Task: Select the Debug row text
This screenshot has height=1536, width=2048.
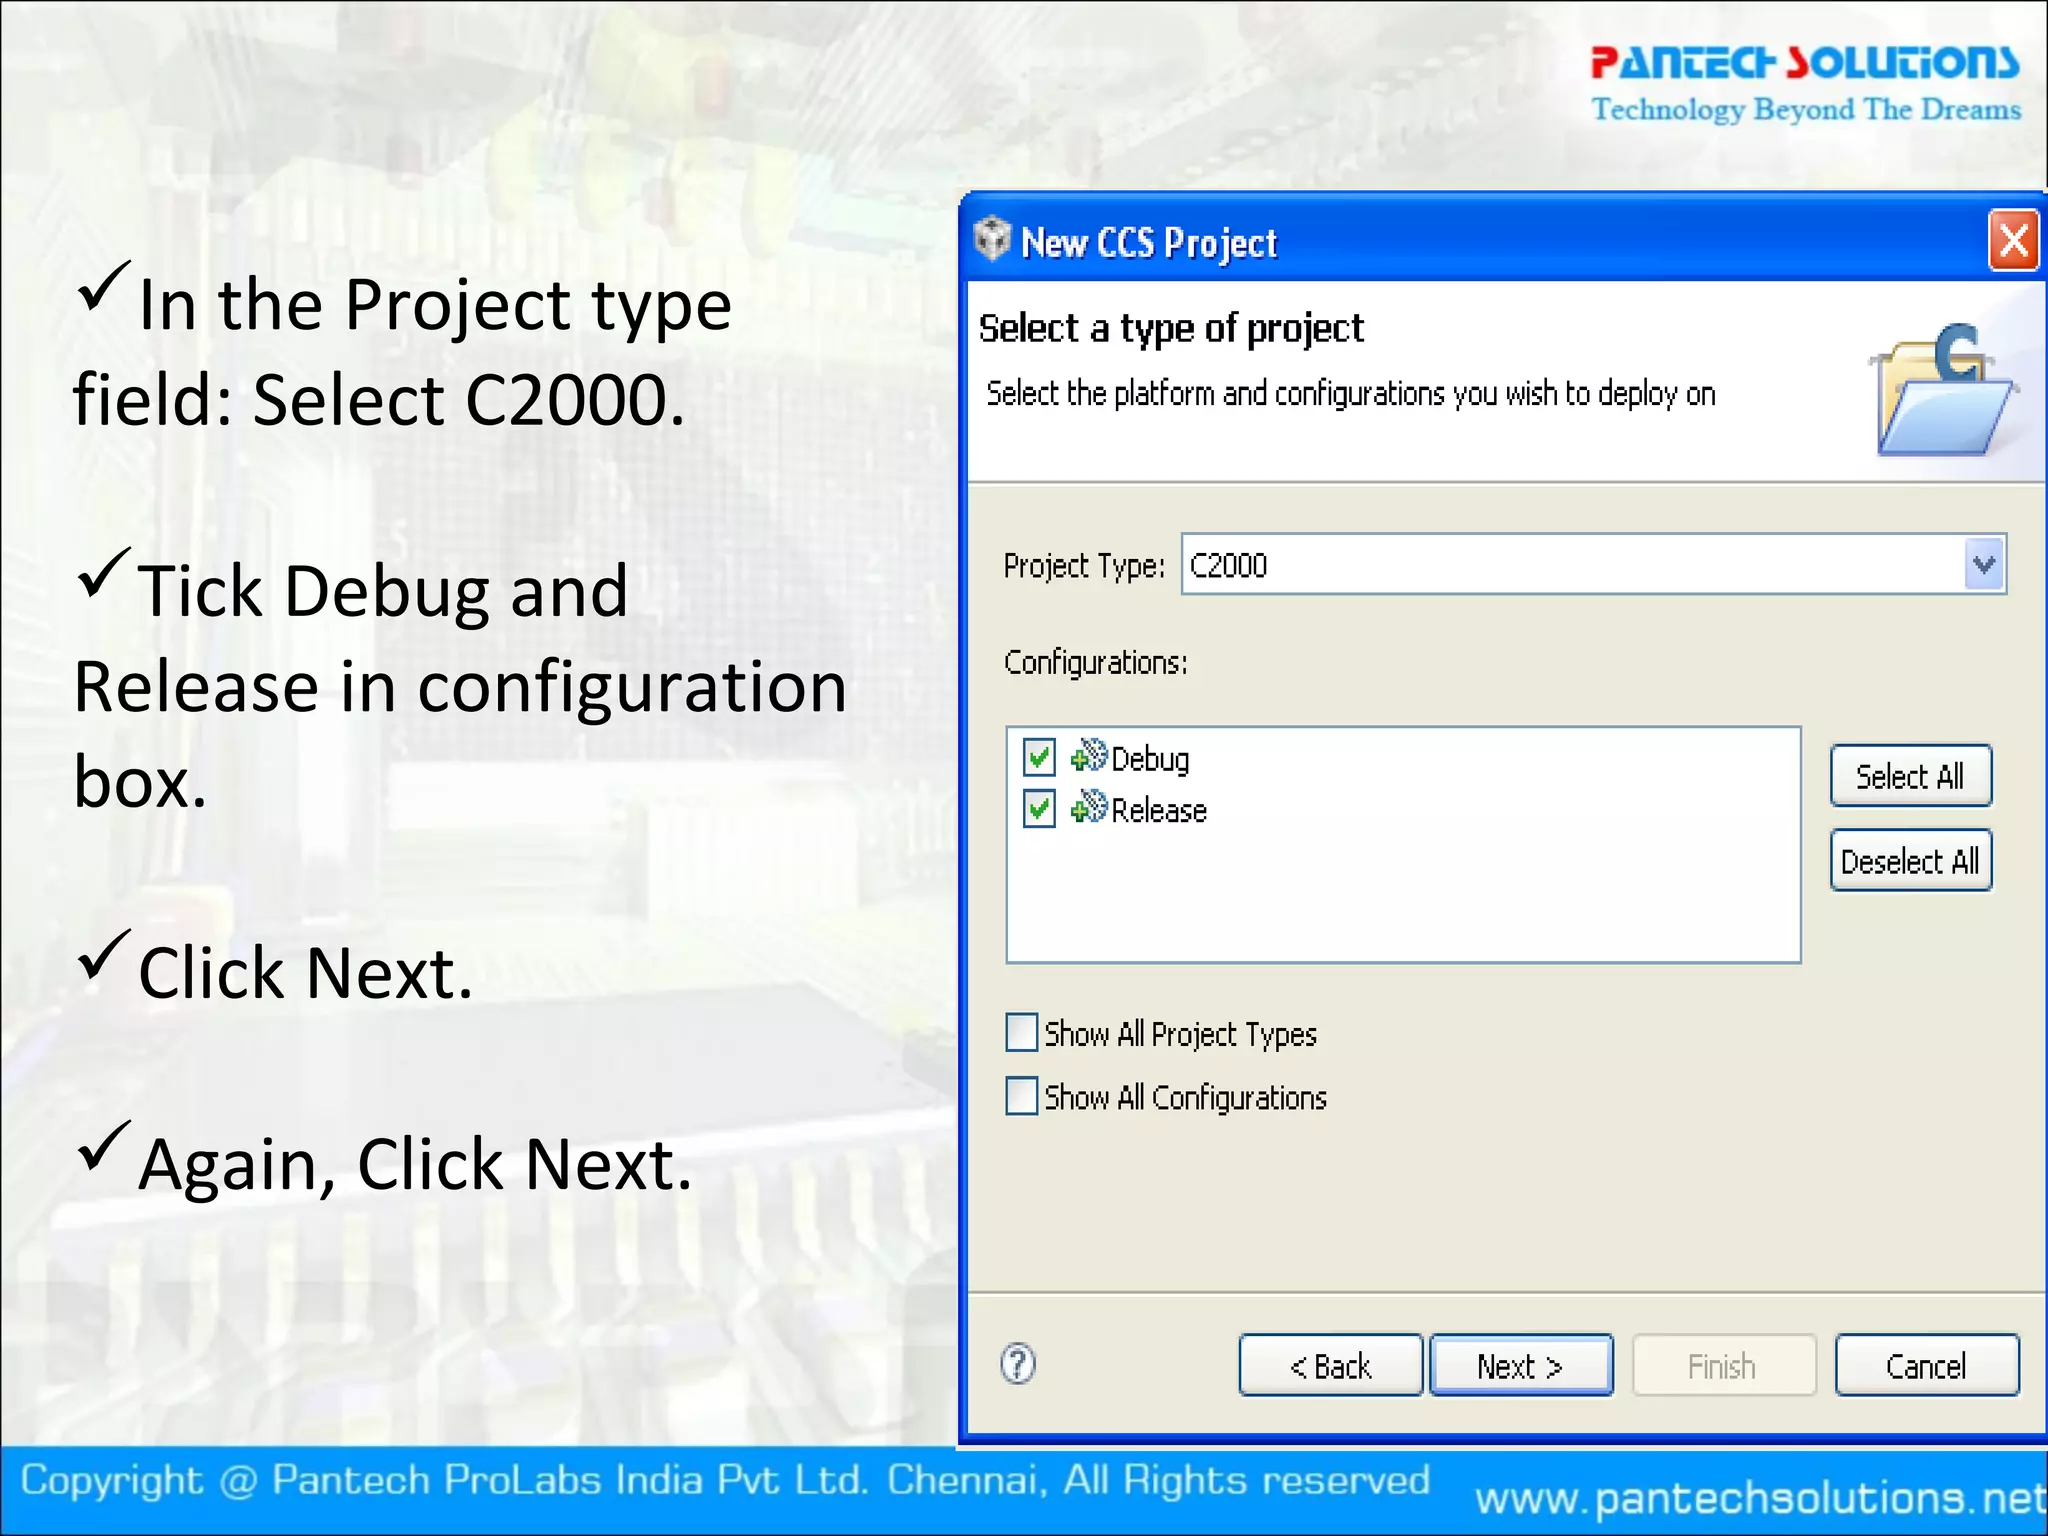Action: [1150, 759]
